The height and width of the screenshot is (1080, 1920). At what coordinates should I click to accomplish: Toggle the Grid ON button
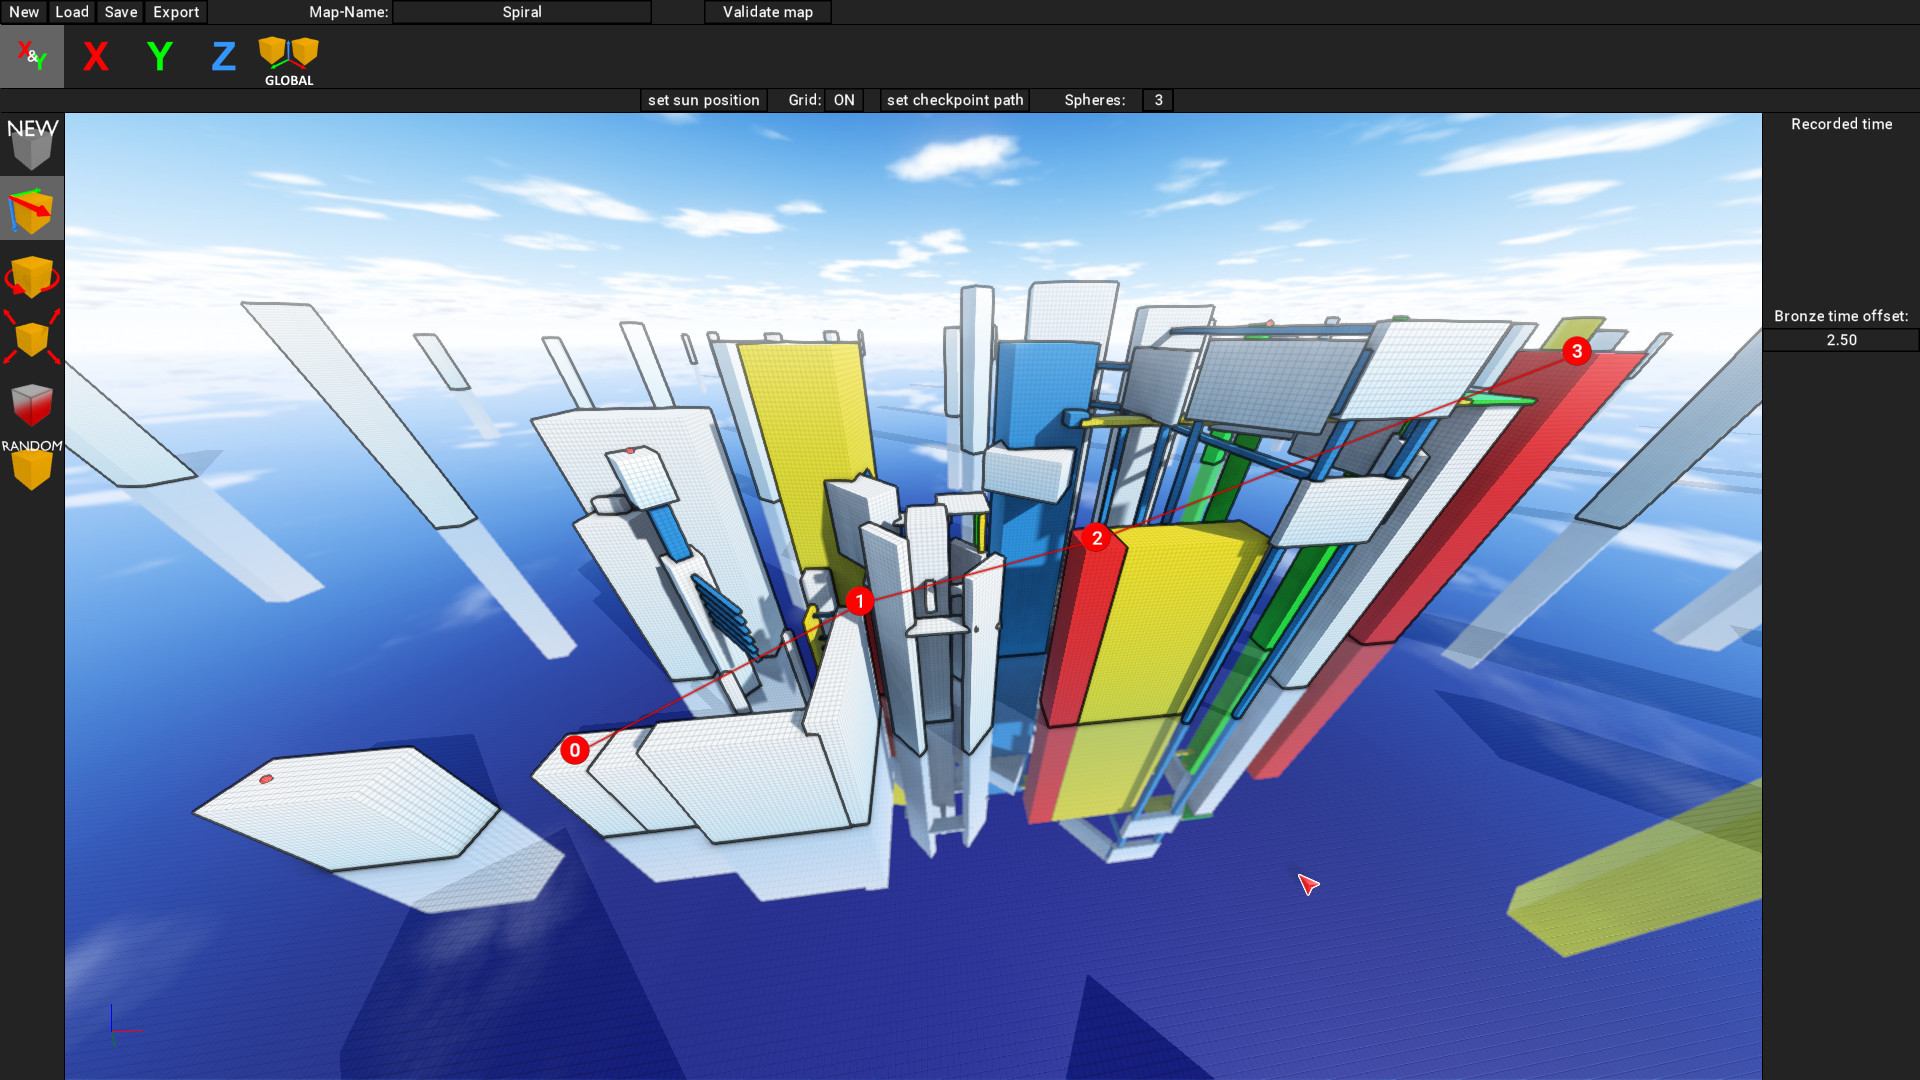tap(844, 100)
